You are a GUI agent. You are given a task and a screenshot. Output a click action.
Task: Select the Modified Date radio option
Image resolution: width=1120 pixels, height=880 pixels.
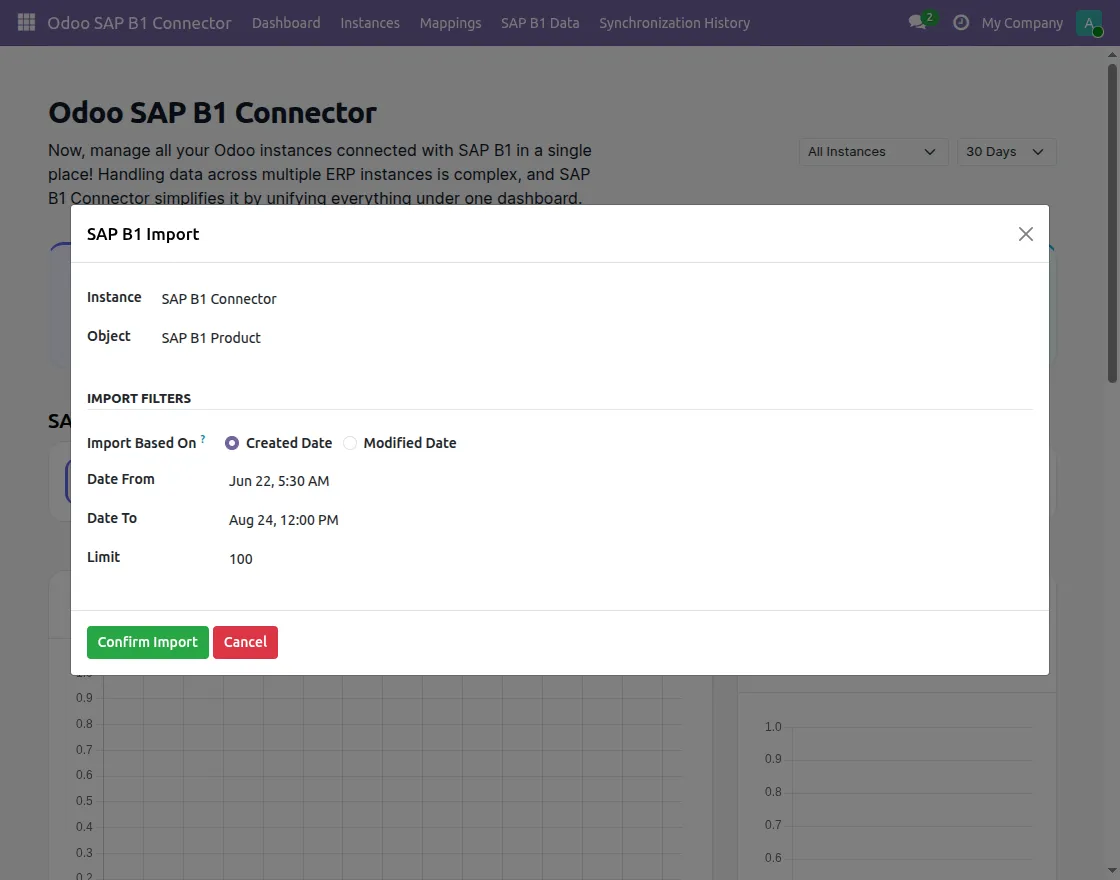(x=349, y=443)
